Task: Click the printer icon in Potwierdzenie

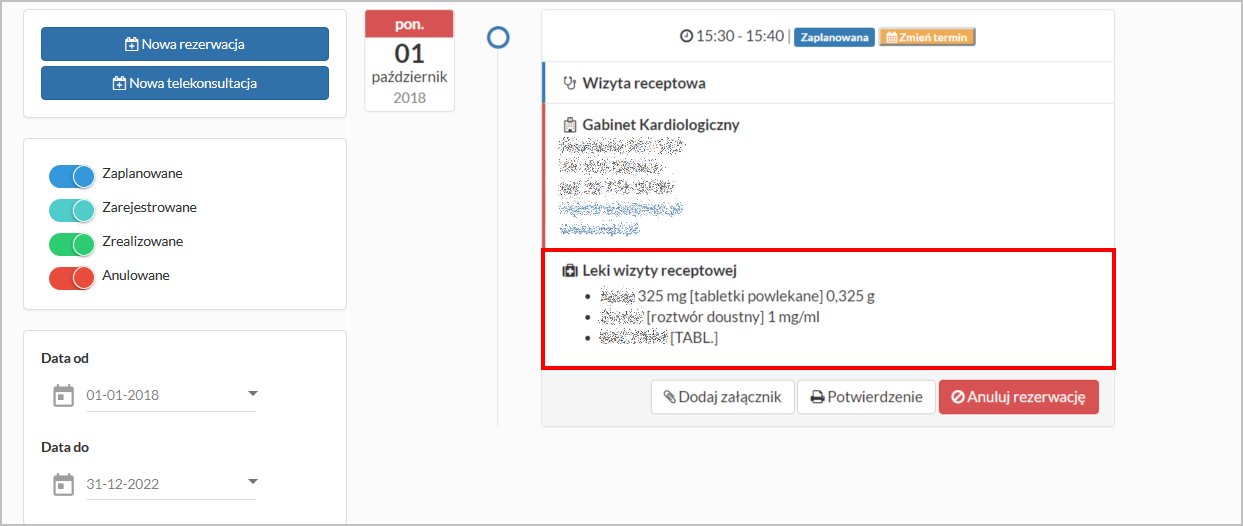Action: pyautogui.click(x=817, y=397)
